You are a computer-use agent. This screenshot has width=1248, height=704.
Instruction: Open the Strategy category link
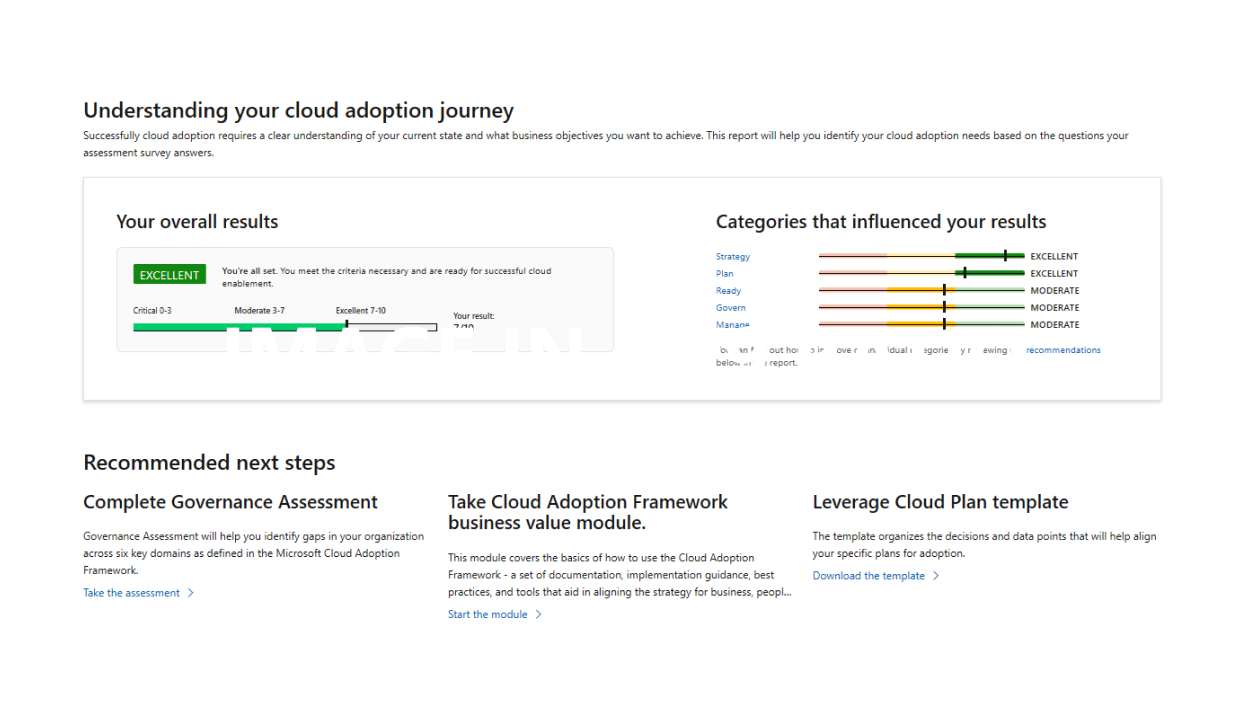[x=732, y=257]
